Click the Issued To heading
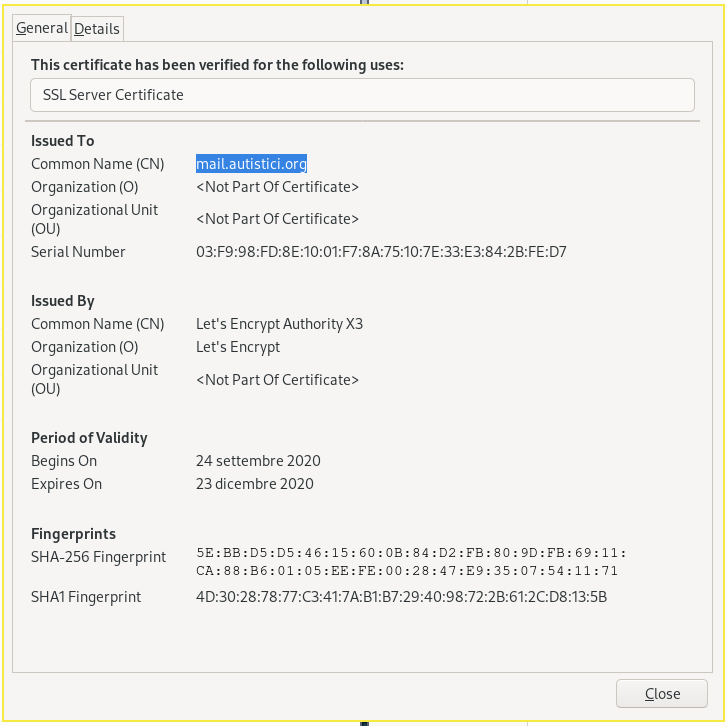 click(x=63, y=140)
